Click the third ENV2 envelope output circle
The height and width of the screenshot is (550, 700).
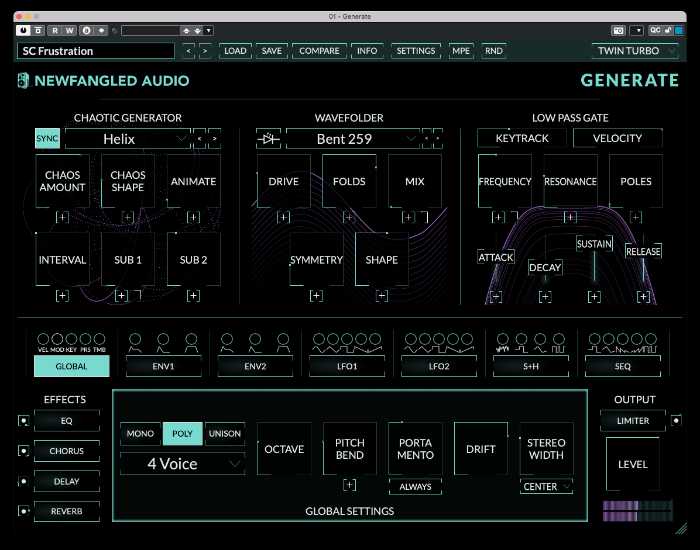(283, 339)
